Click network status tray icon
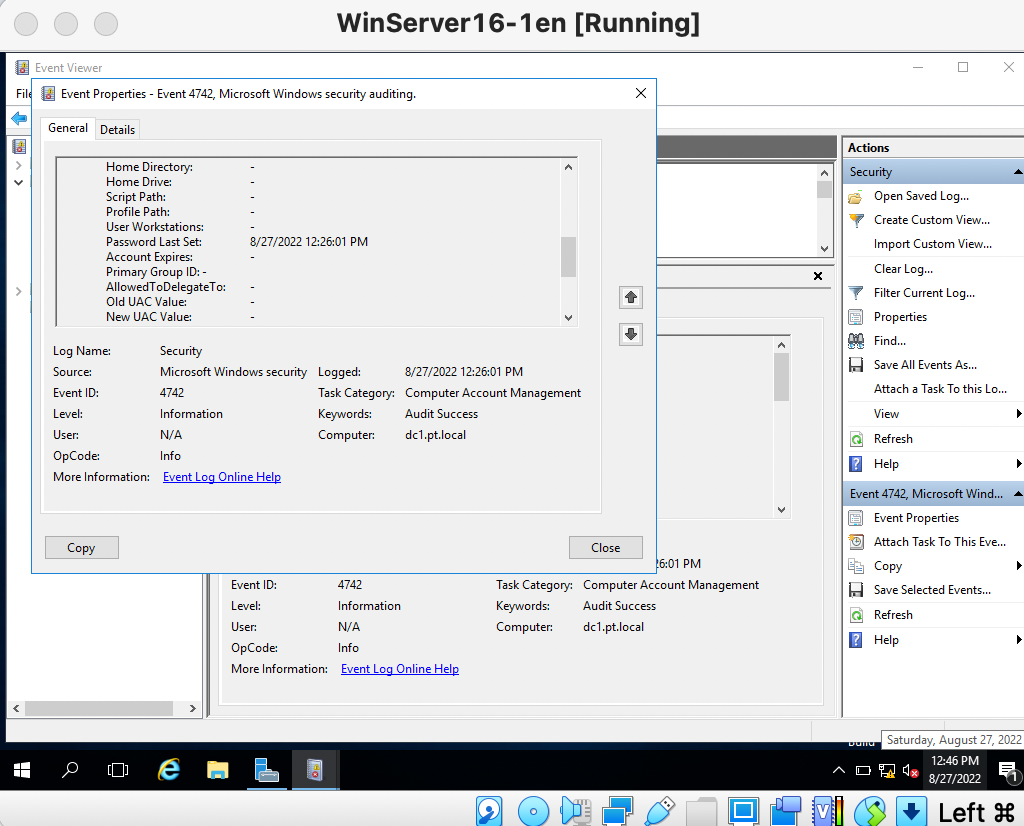 [x=887, y=771]
